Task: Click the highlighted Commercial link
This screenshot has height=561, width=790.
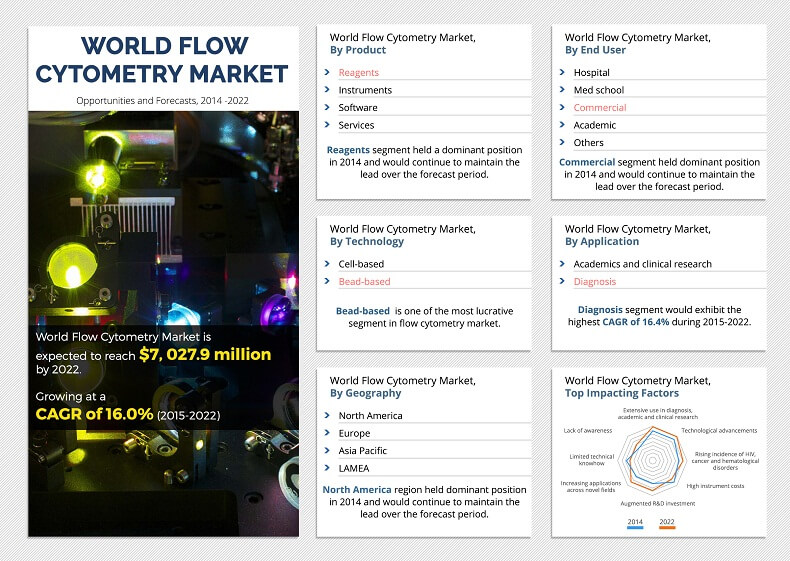Action: tap(600, 108)
